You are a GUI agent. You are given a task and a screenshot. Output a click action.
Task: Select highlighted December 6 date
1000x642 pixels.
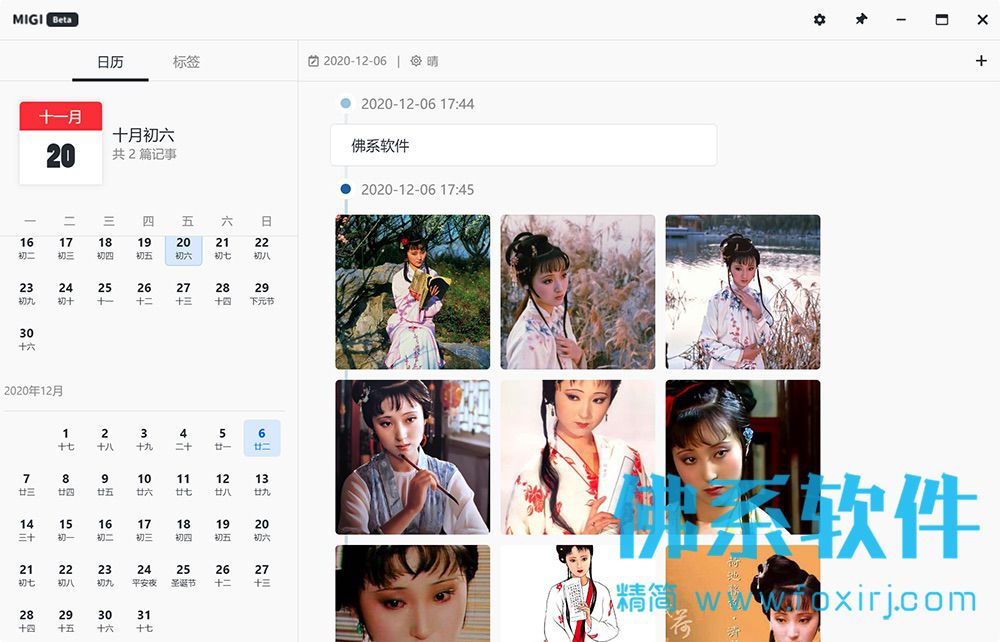pyautogui.click(x=262, y=439)
